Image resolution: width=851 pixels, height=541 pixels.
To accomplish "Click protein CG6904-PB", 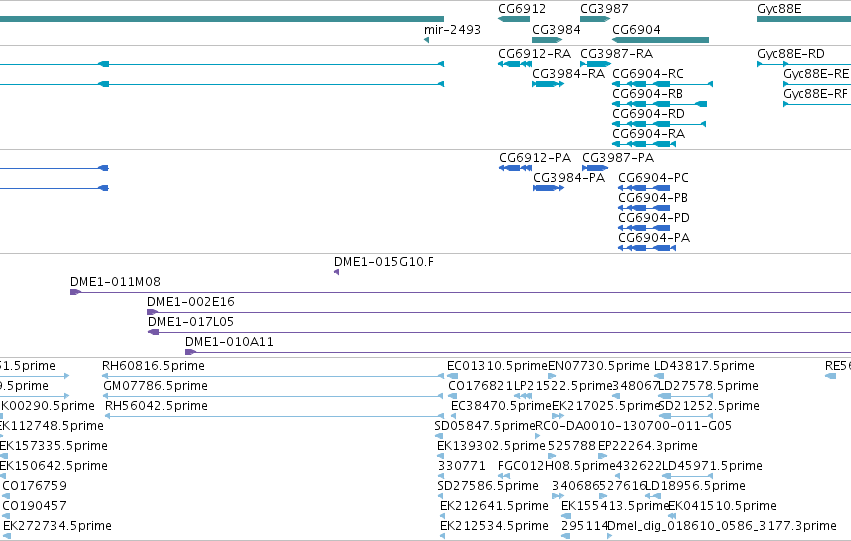I will pos(653,198).
